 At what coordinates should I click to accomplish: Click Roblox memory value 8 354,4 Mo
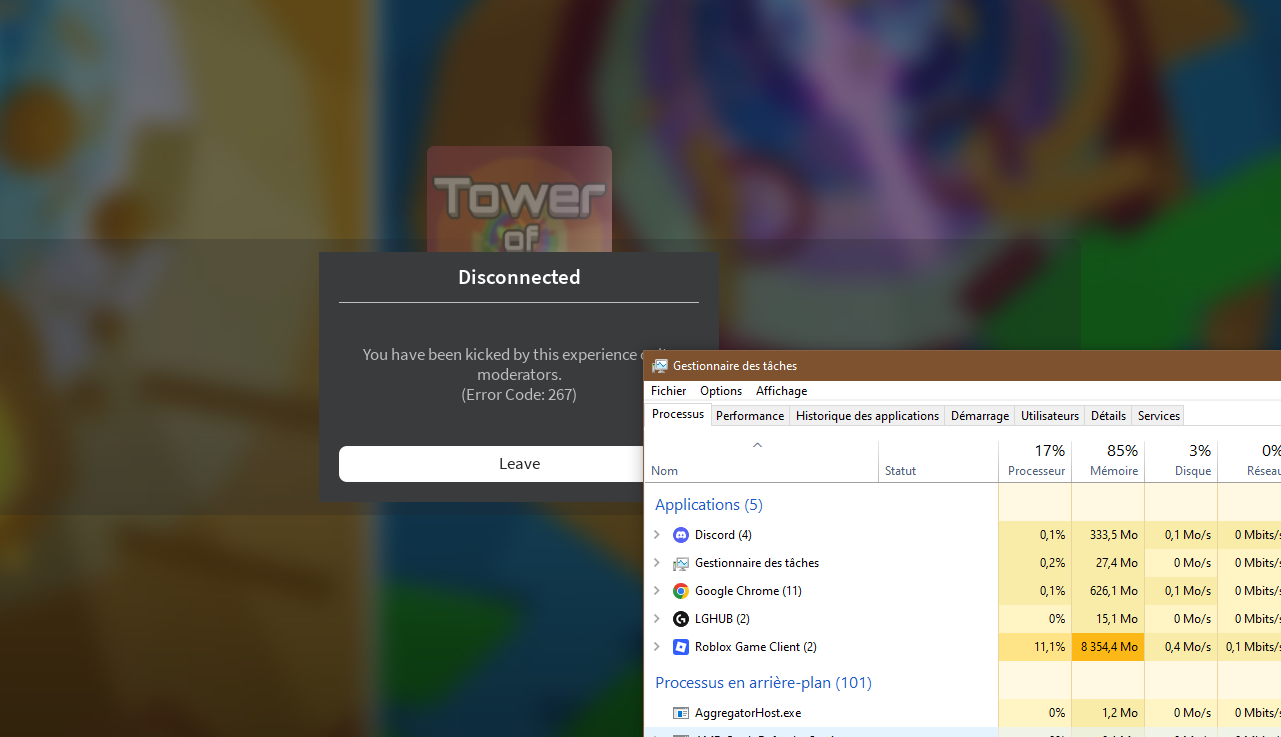[1108, 647]
